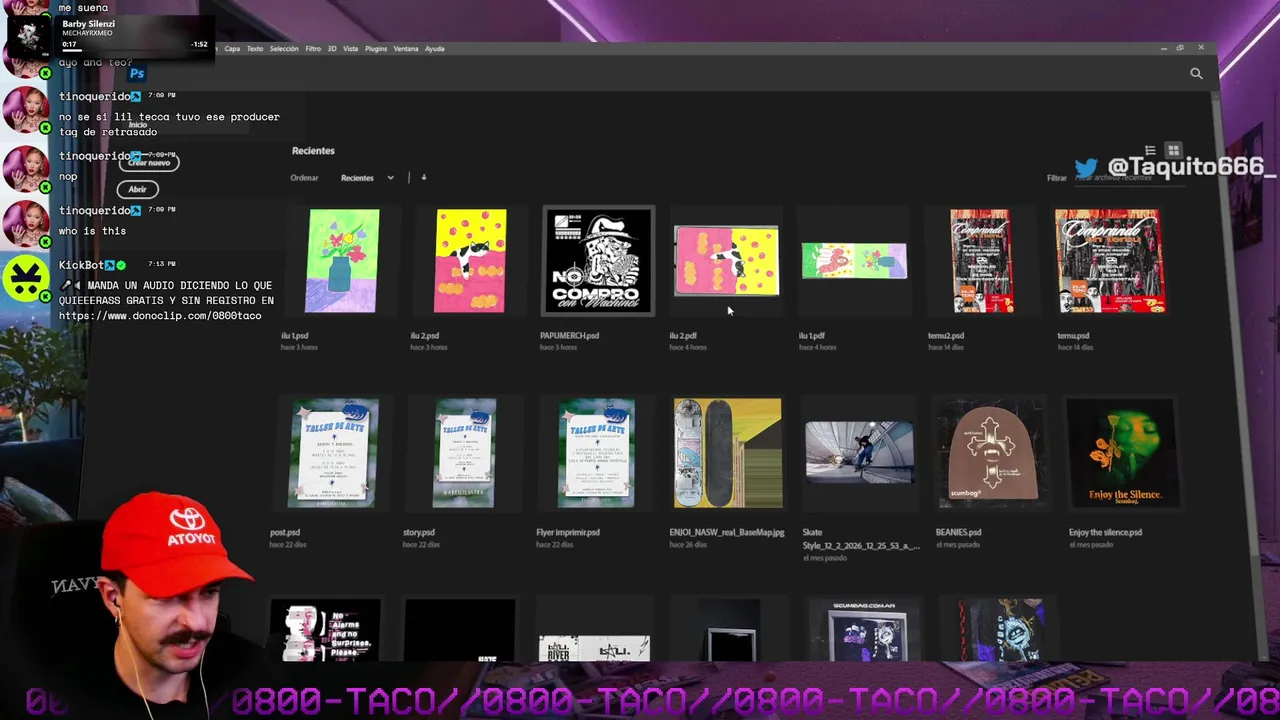Open the 3D menu
Screen dimensions: 1280x720
332,48
